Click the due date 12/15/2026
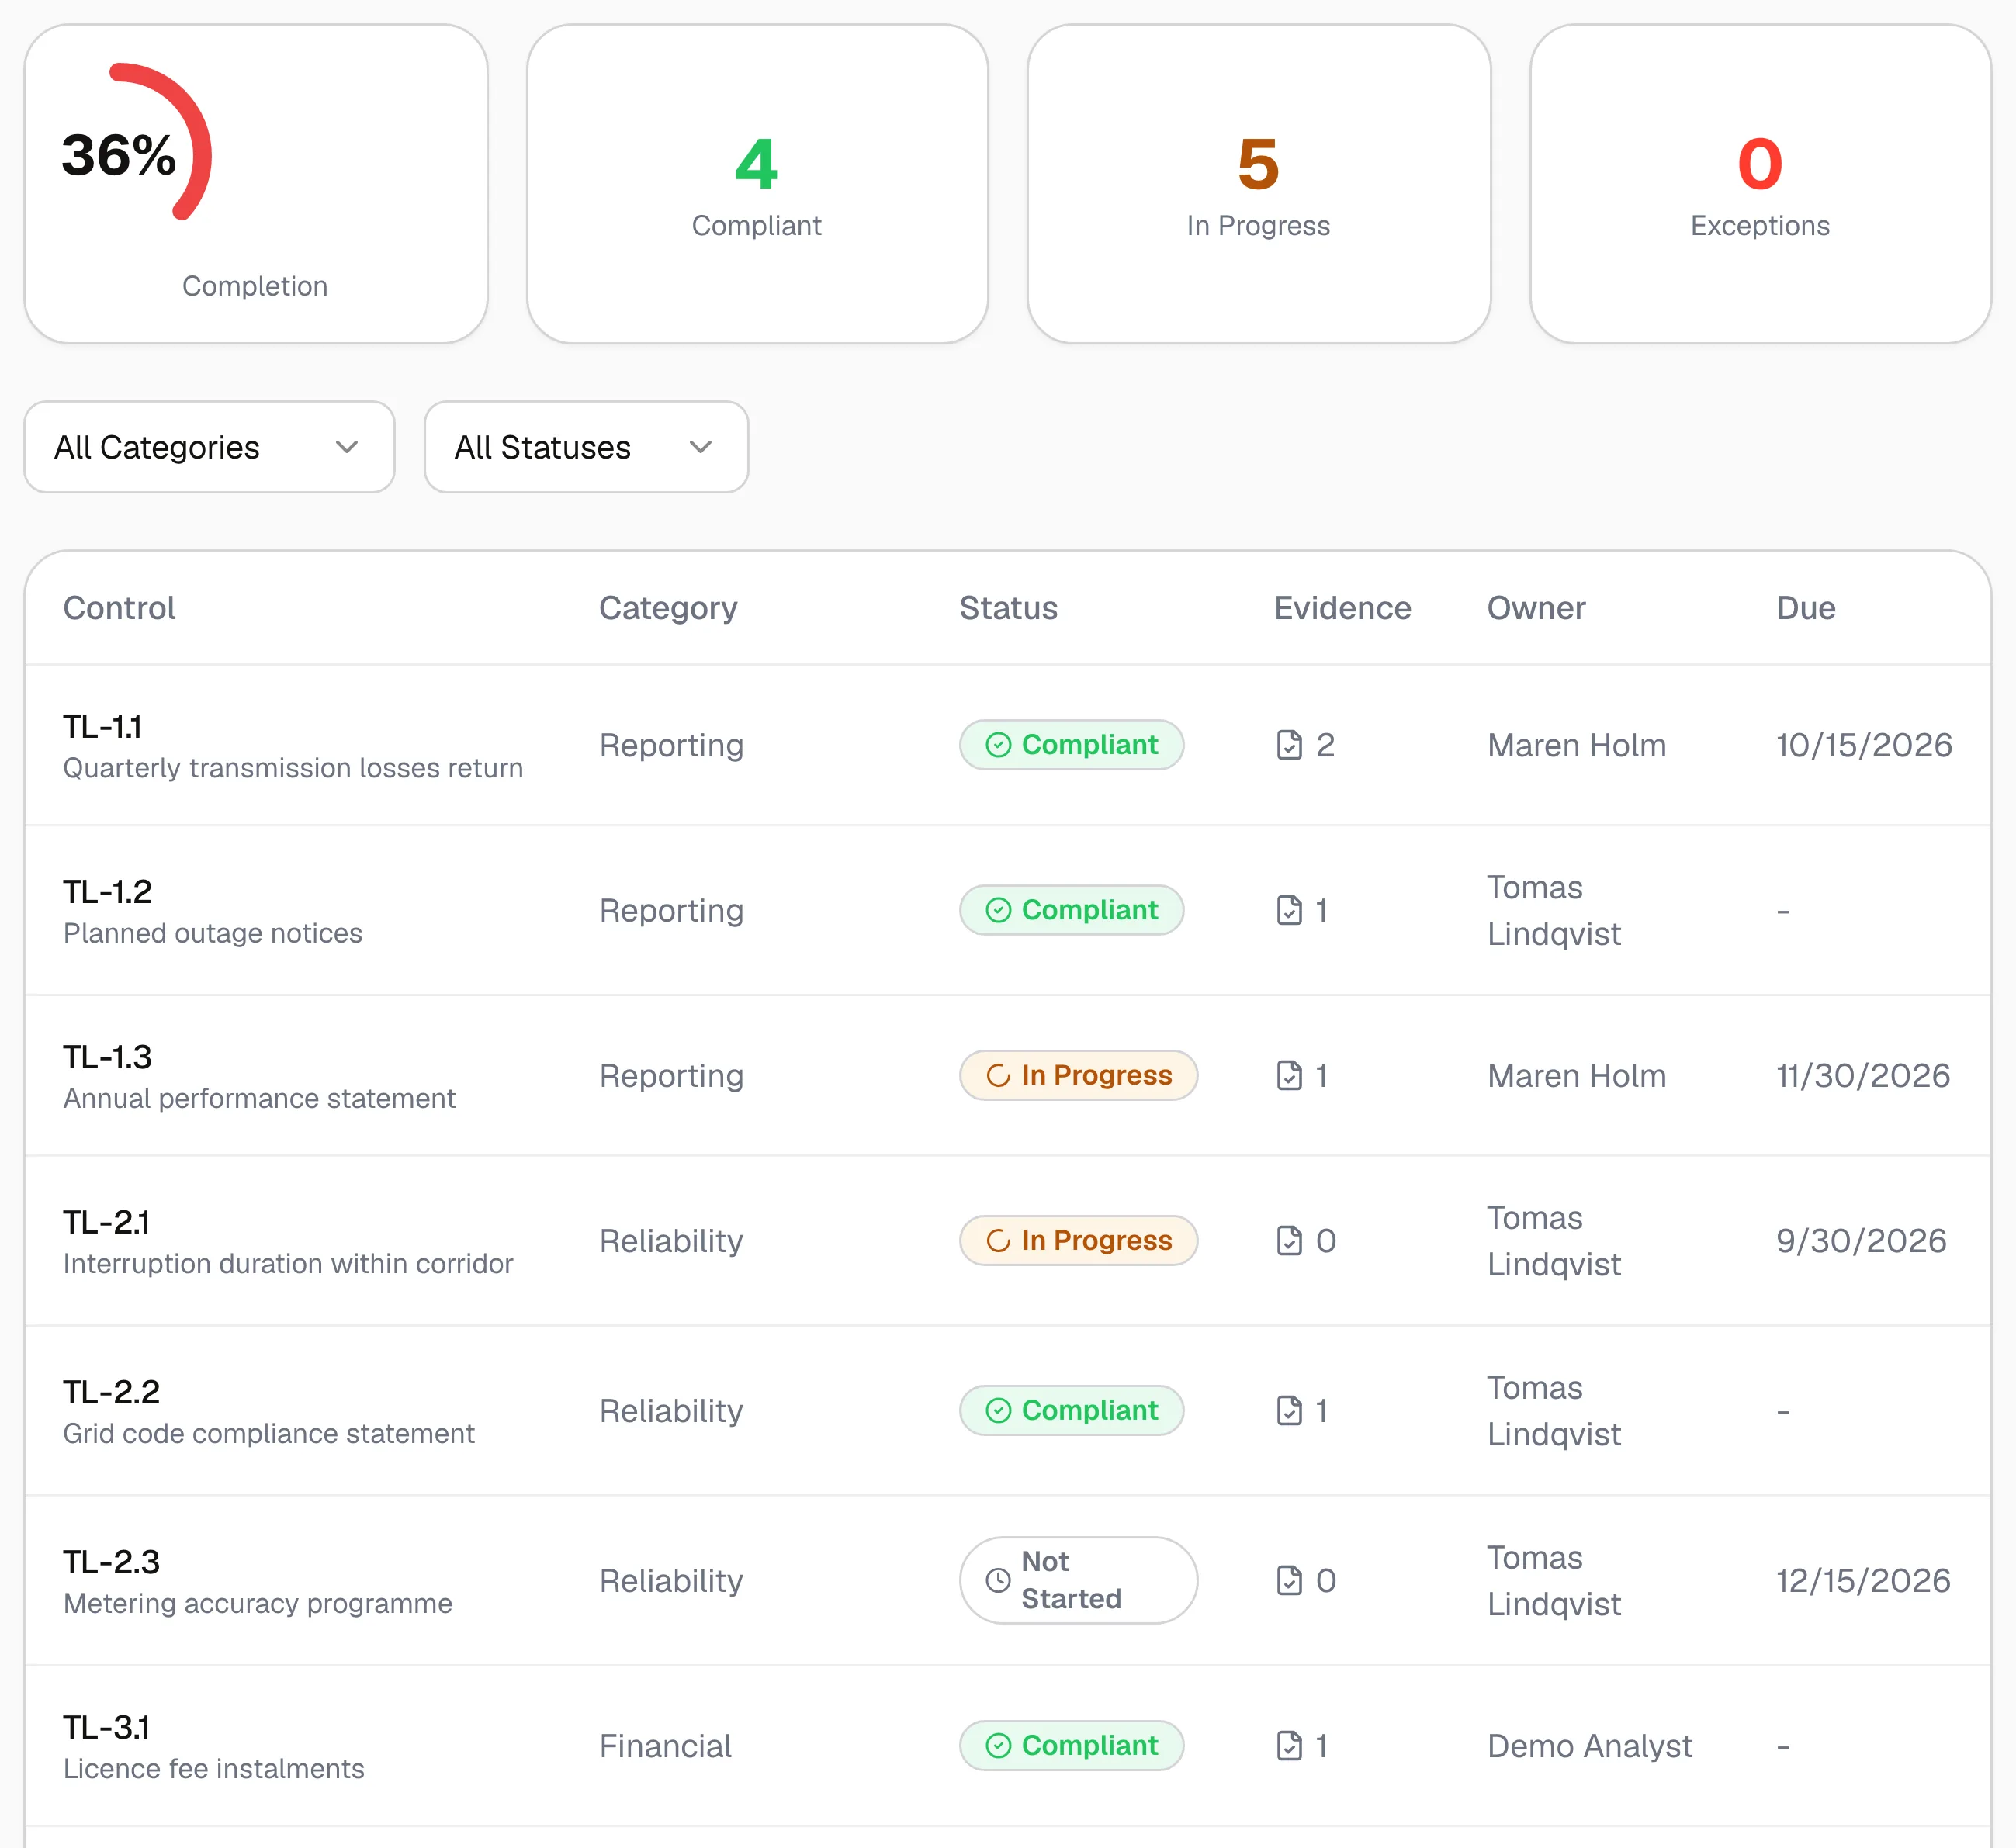The height and width of the screenshot is (1848, 2016). (x=1863, y=1580)
